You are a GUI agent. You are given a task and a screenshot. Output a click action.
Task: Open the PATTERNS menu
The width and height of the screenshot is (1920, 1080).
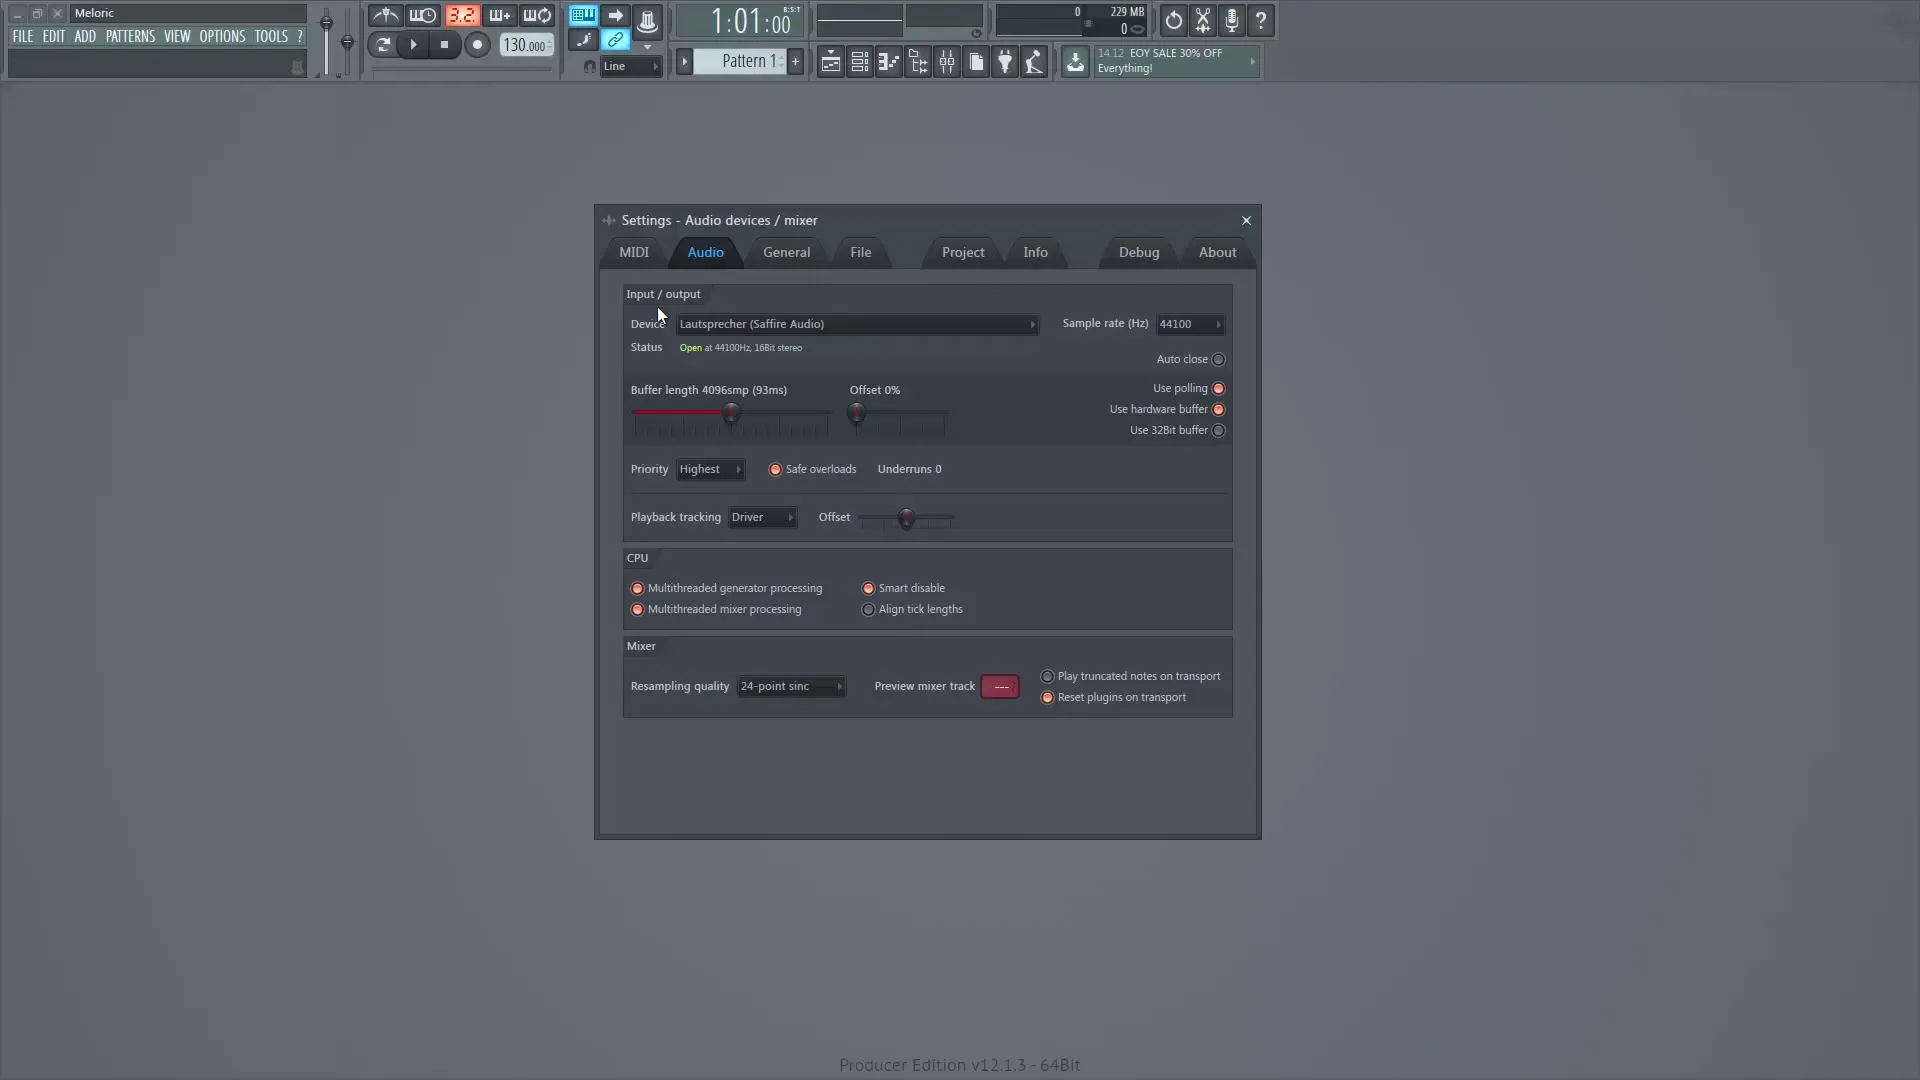tap(131, 36)
